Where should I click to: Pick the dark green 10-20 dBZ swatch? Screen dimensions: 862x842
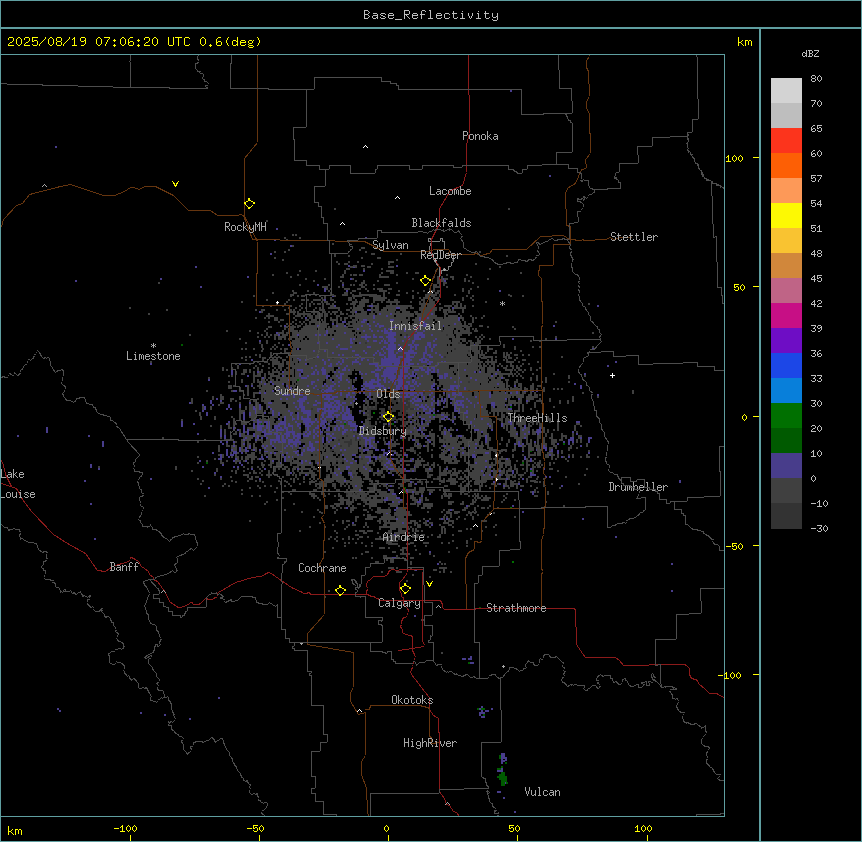click(x=786, y=441)
